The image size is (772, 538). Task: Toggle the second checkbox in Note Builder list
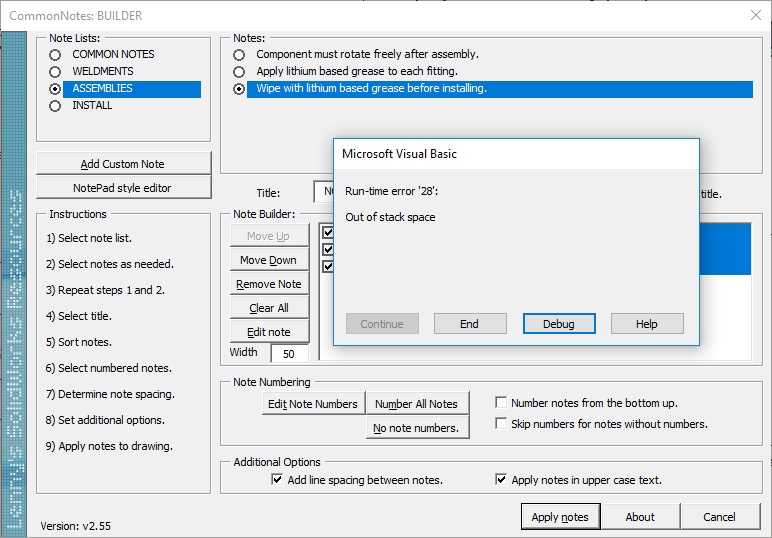click(x=328, y=250)
